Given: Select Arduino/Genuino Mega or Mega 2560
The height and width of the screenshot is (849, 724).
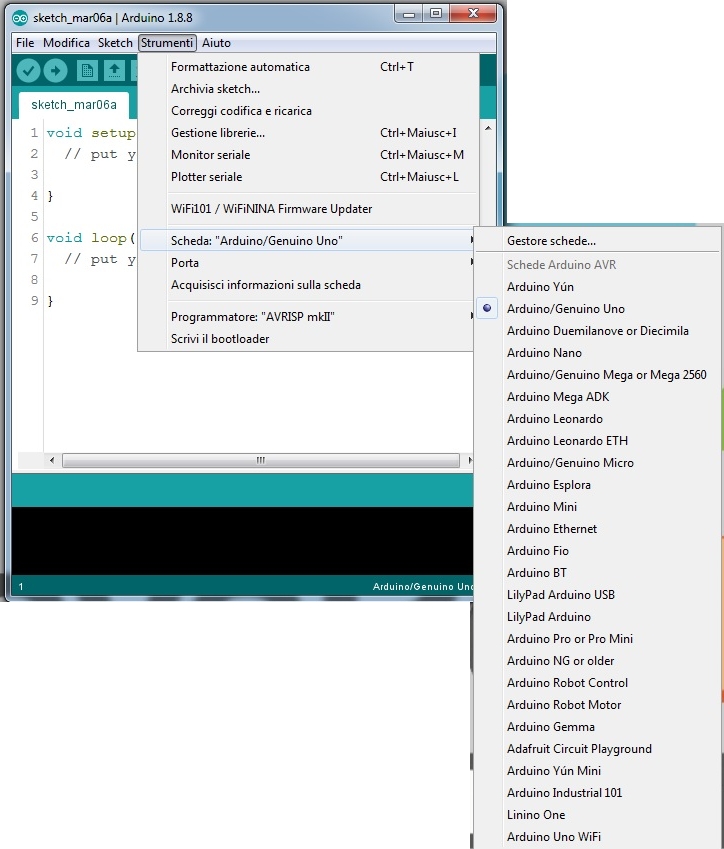Looking at the screenshot, I should click(598, 375).
